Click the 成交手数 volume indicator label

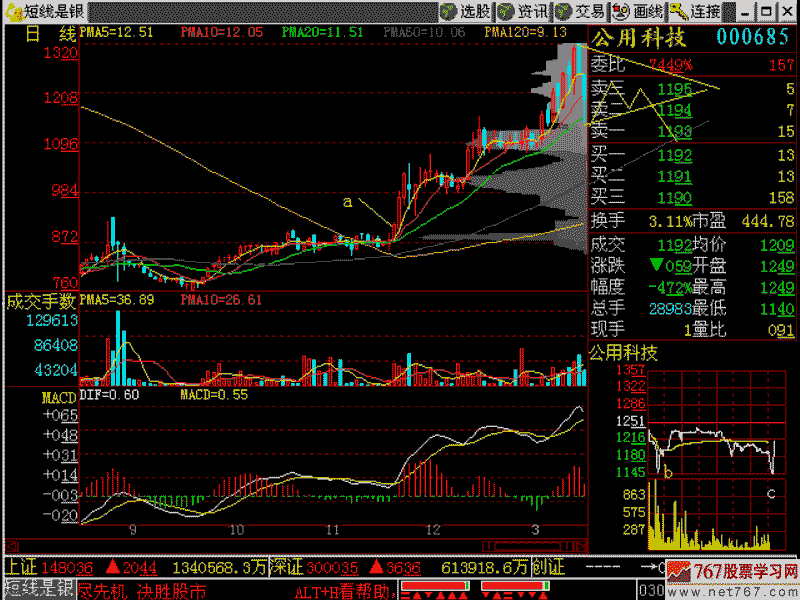[x=40, y=300]
